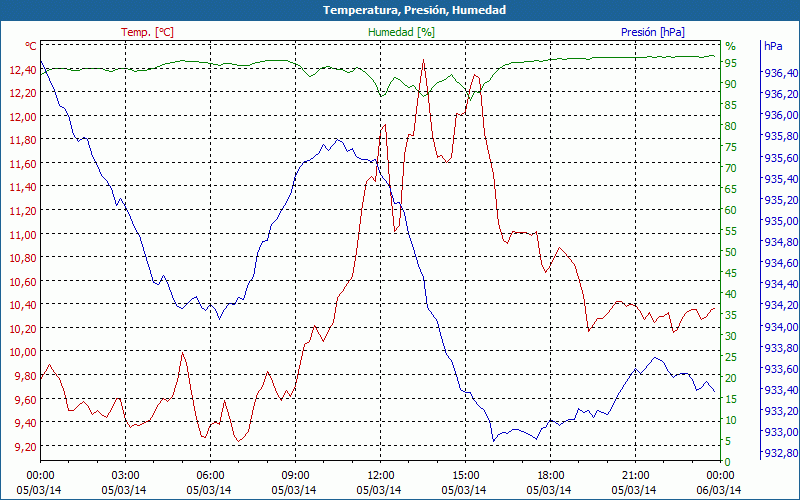Click the 12:00 time axis label
800x500 pixels.
pyautogui.click(x=380, y=476)
